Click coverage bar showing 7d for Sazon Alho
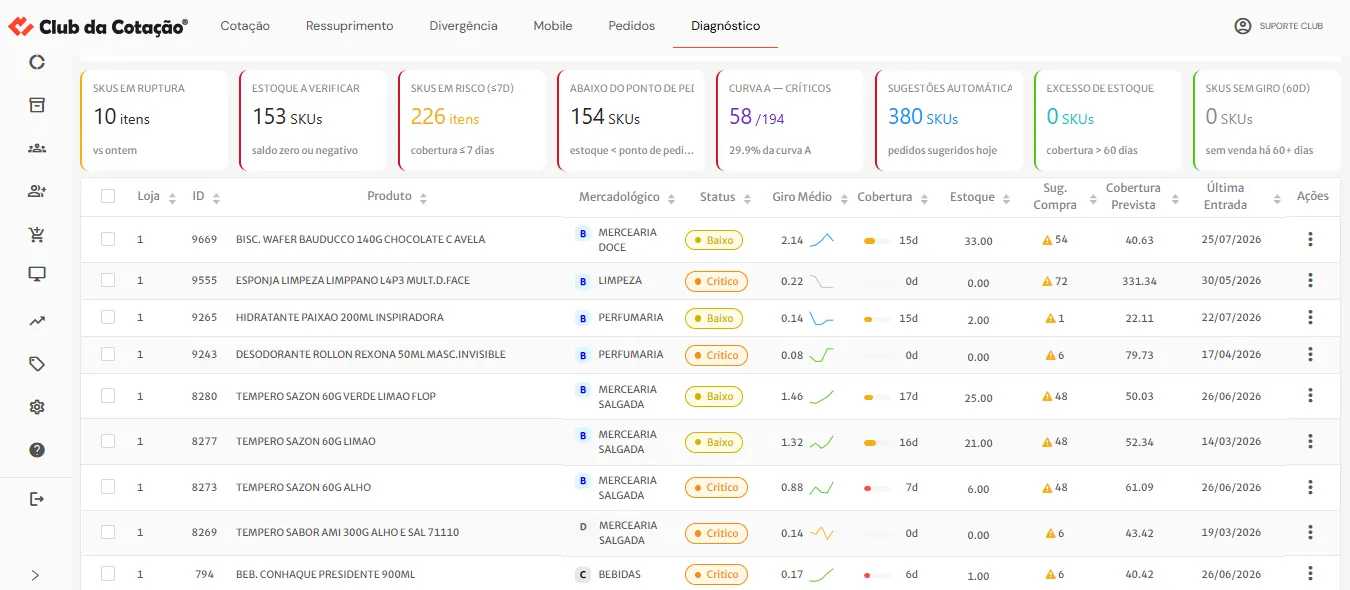Viewport: 1350px width, 590px height. (876, 488)
